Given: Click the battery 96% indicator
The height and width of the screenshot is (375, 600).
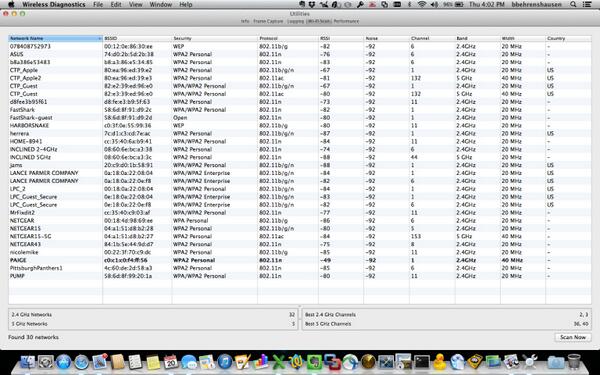Looking at the screenshot, I should coord(453,5).
